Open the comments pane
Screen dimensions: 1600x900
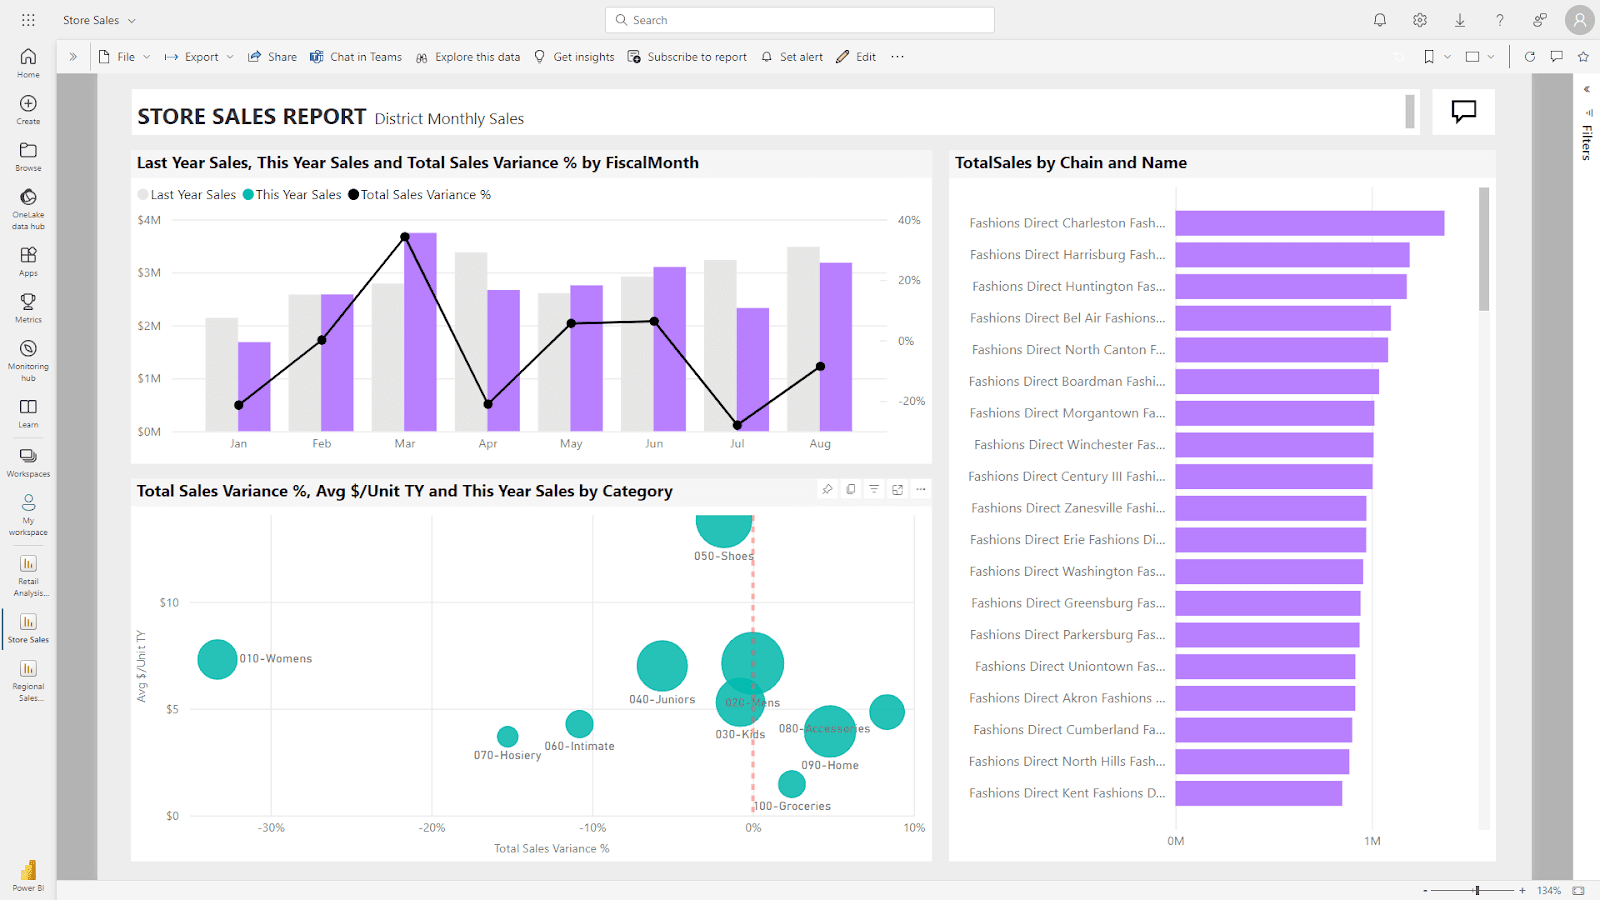1555,56
